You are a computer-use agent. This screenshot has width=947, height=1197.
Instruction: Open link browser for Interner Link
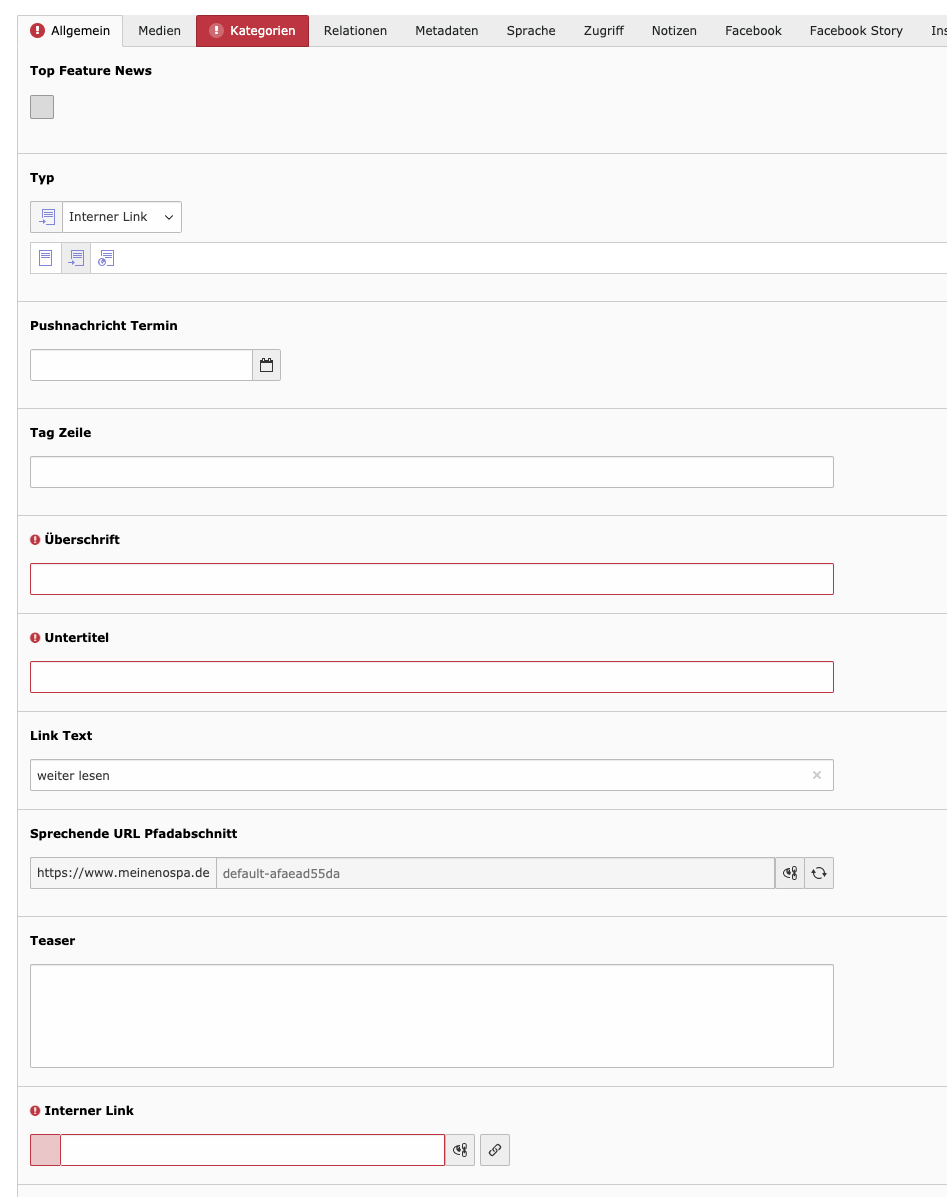click(495, 1150)
